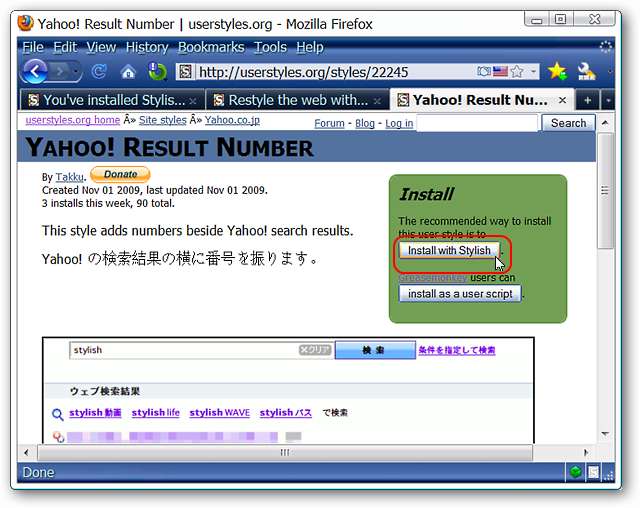Click the Log in link
The width and height of the screenshot is (640, 508).
pos(399,123)
